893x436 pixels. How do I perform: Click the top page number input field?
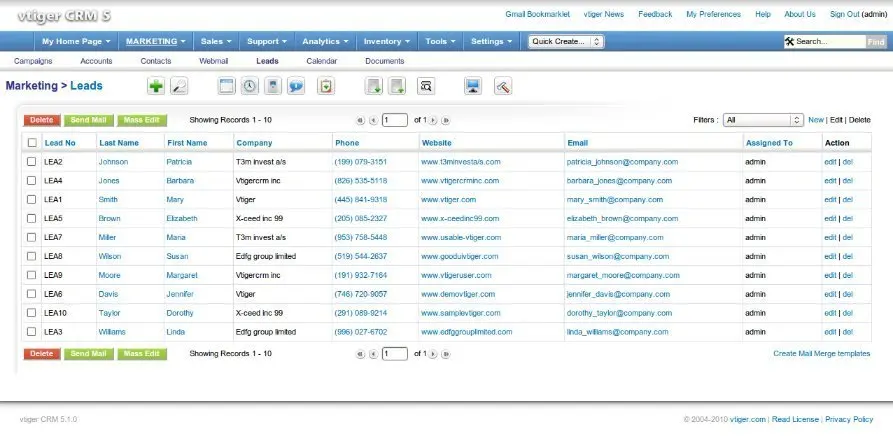pos(395,120)
